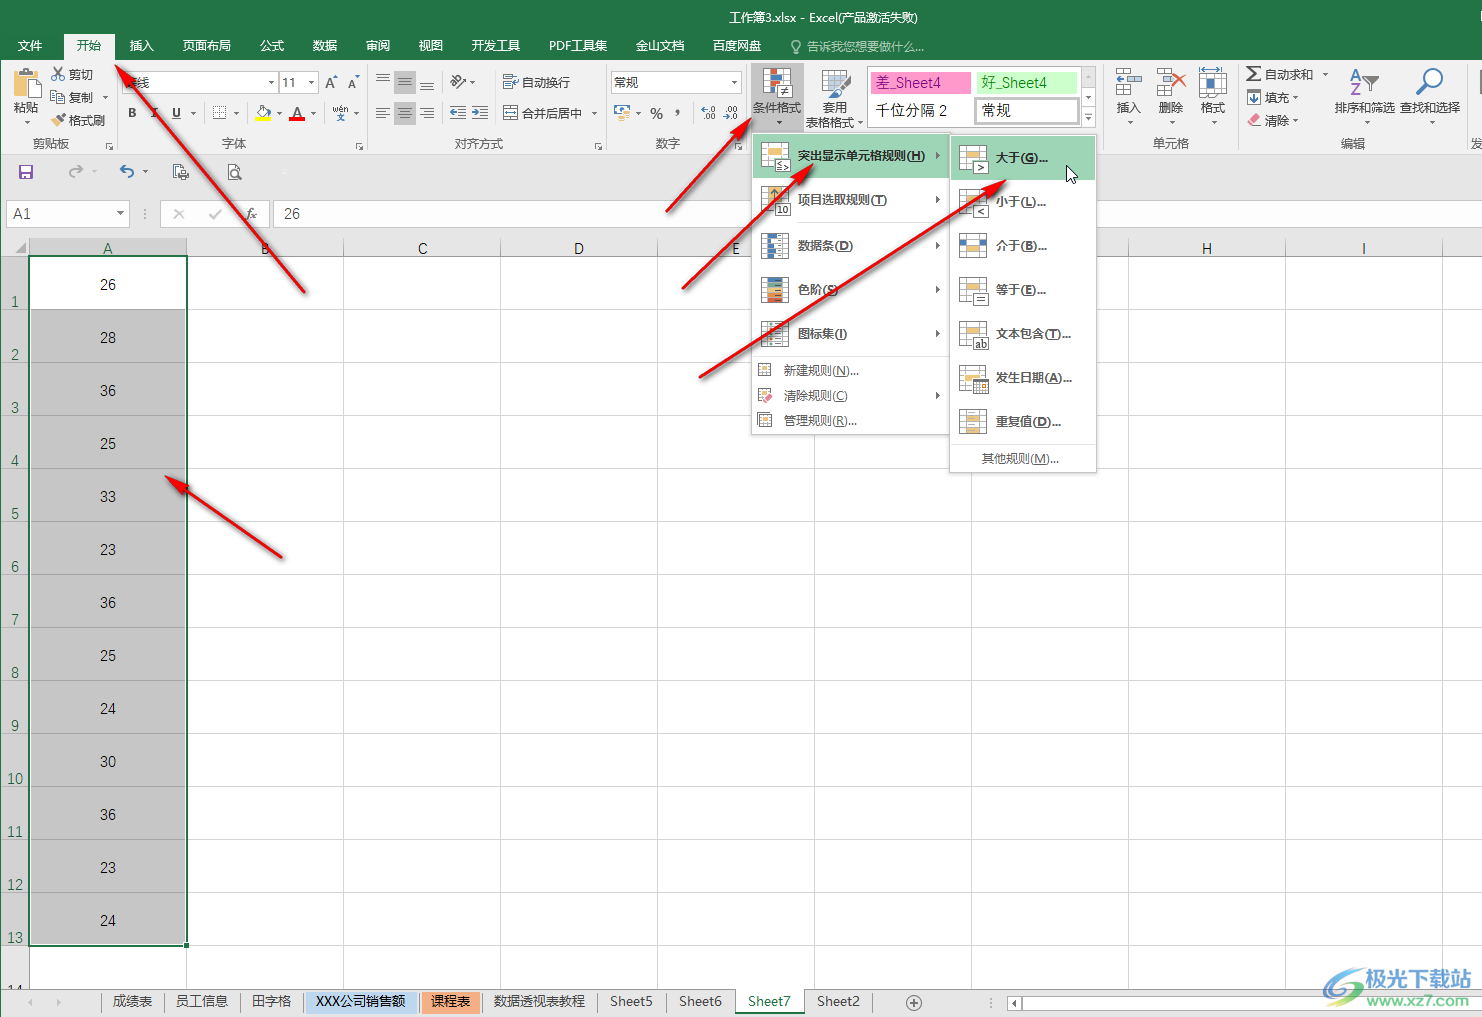Click the comma style icon
1482x1017 pixels.
pos(678,113)
